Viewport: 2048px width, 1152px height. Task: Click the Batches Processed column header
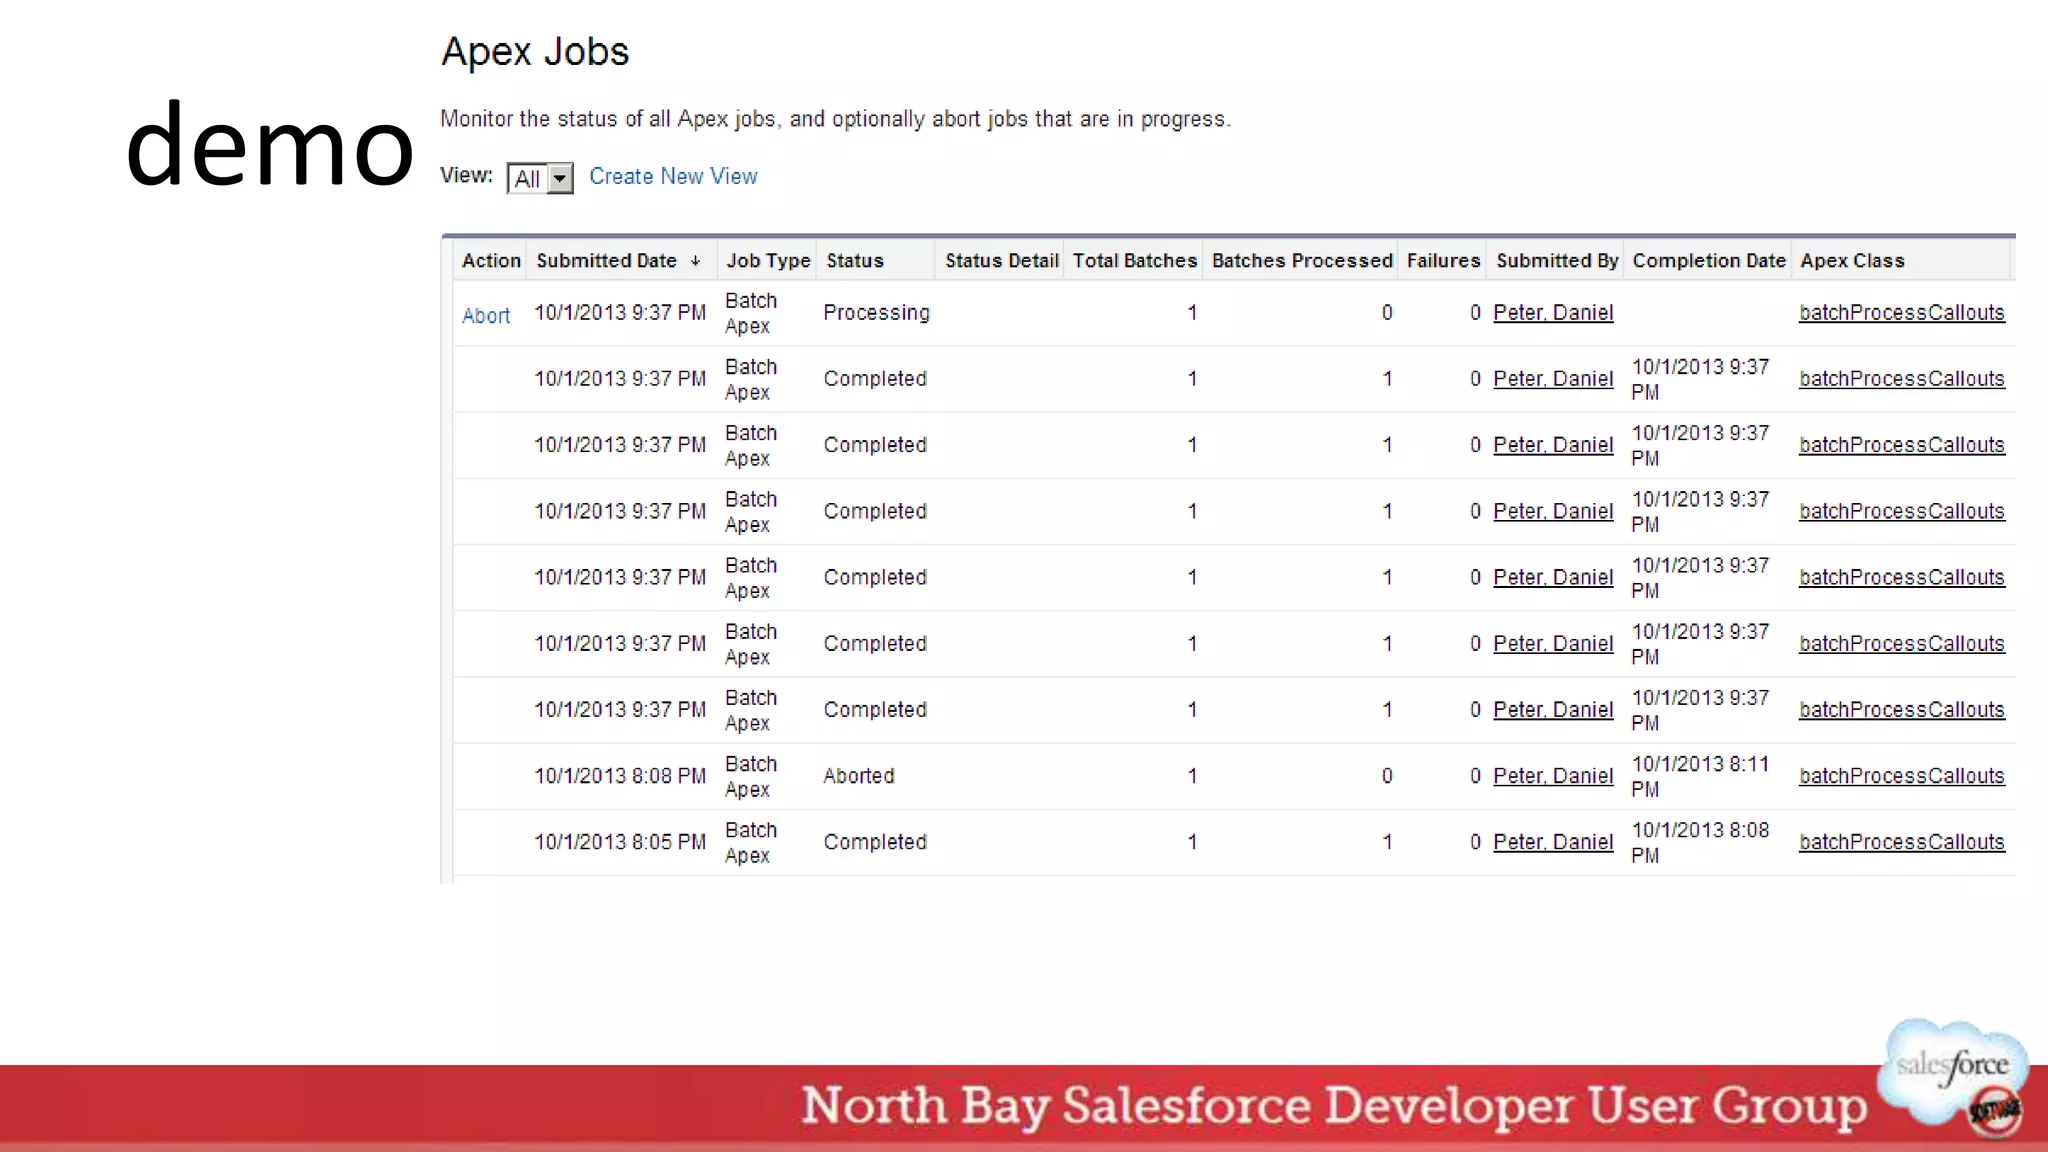tap(1301, 261)
